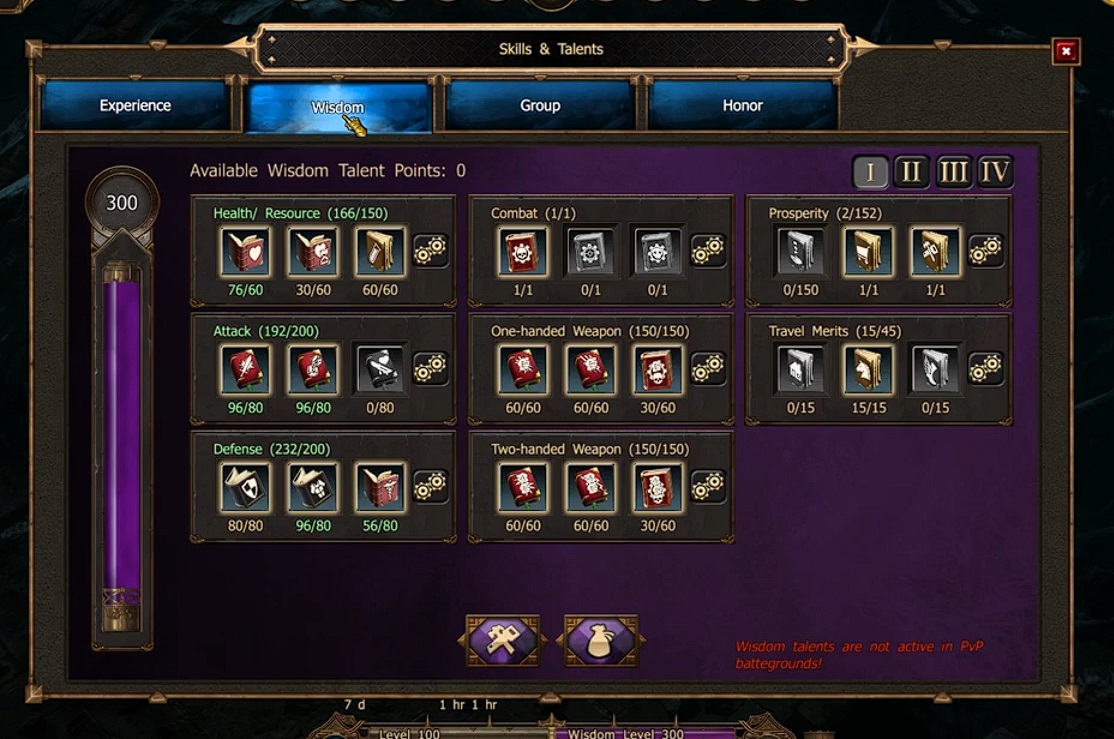
Task: Switch to talent page III
Action: click(953, 172)
